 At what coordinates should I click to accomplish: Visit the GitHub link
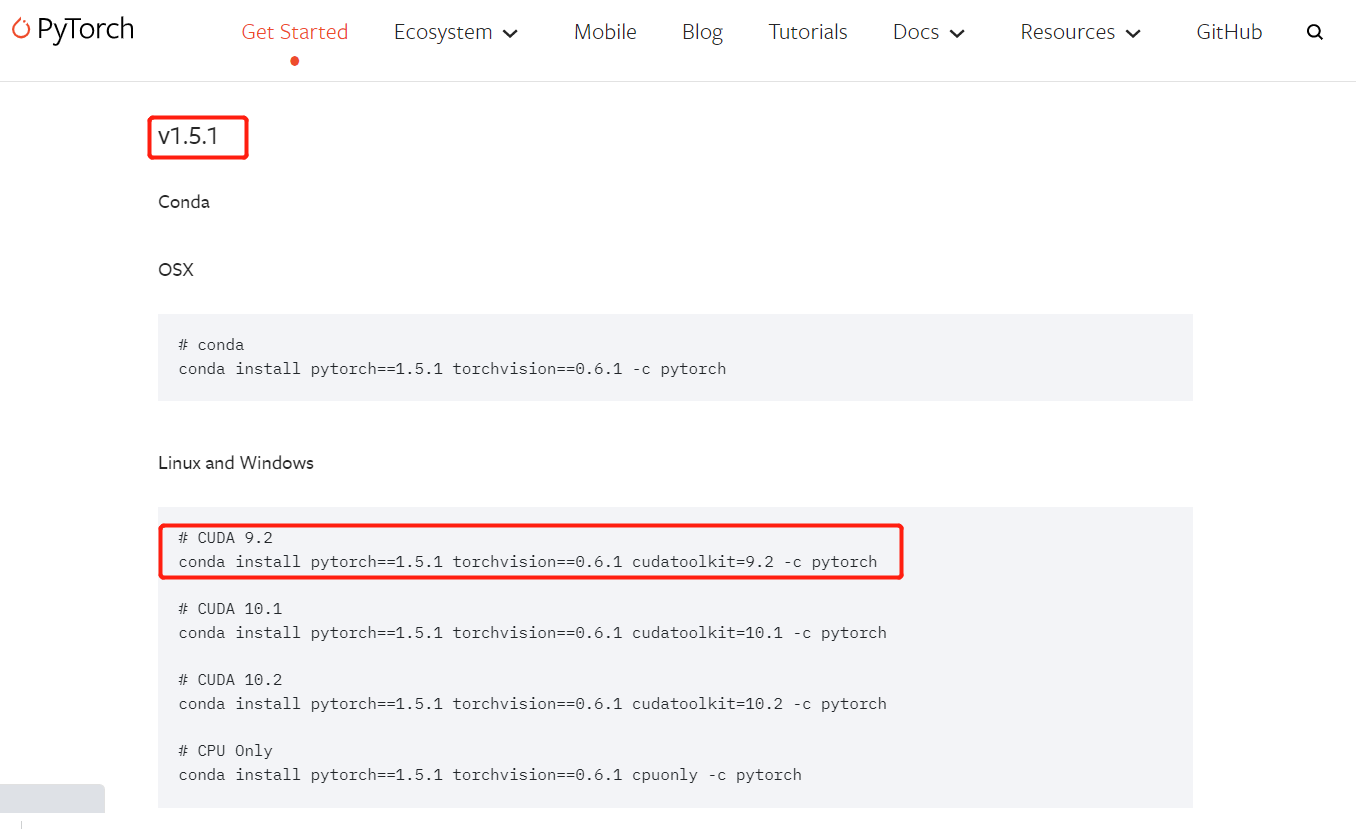click(1229, 32)
